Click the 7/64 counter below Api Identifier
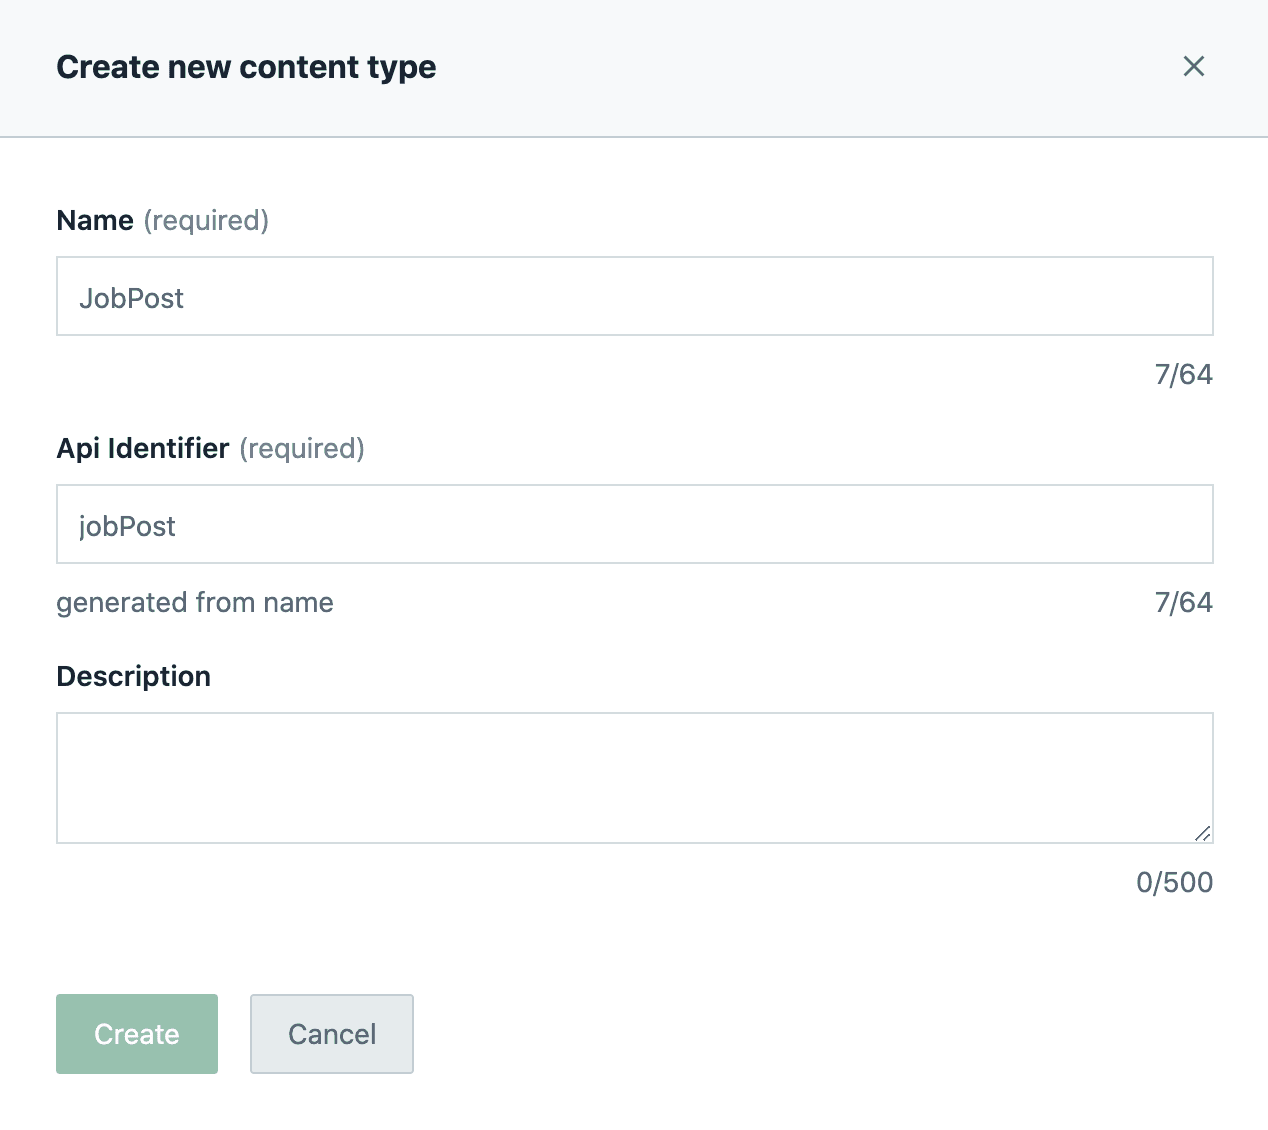1268x1130 pixels. (1183, 602)
